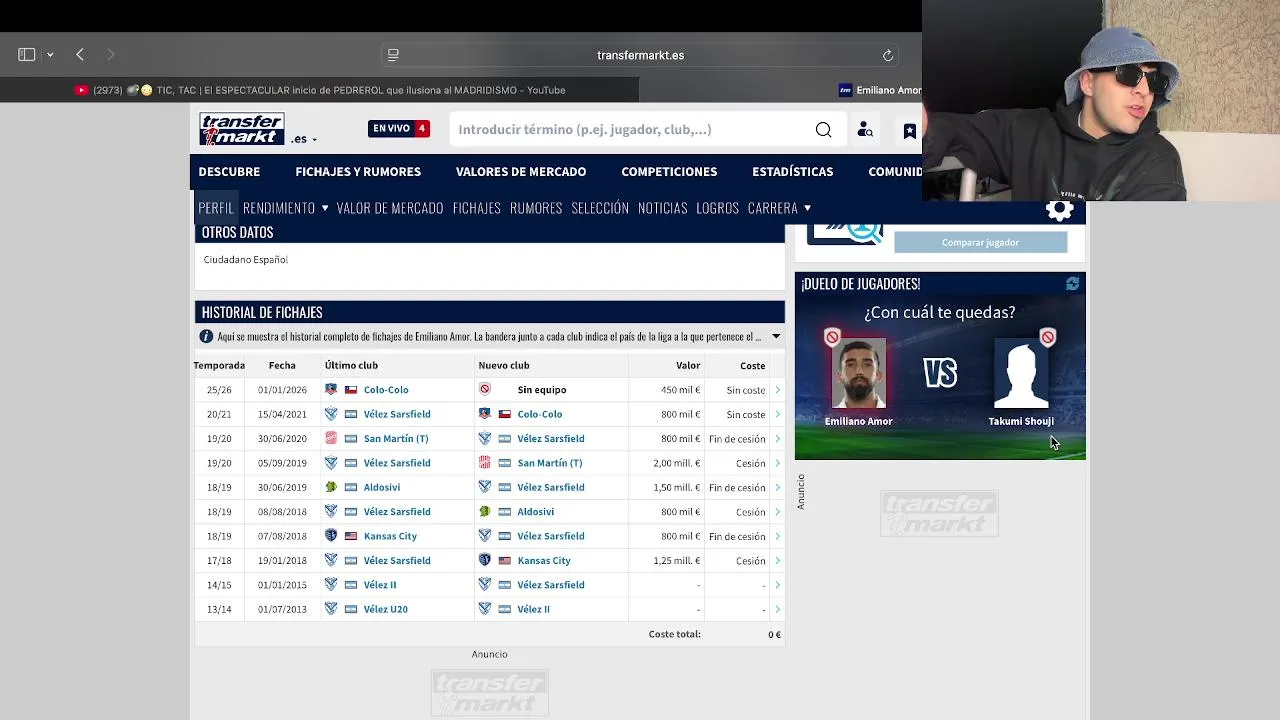Click San Martín crest in 30/06/2020 row
Screen dimensions: 1280x720
click(x=331, y=439)
